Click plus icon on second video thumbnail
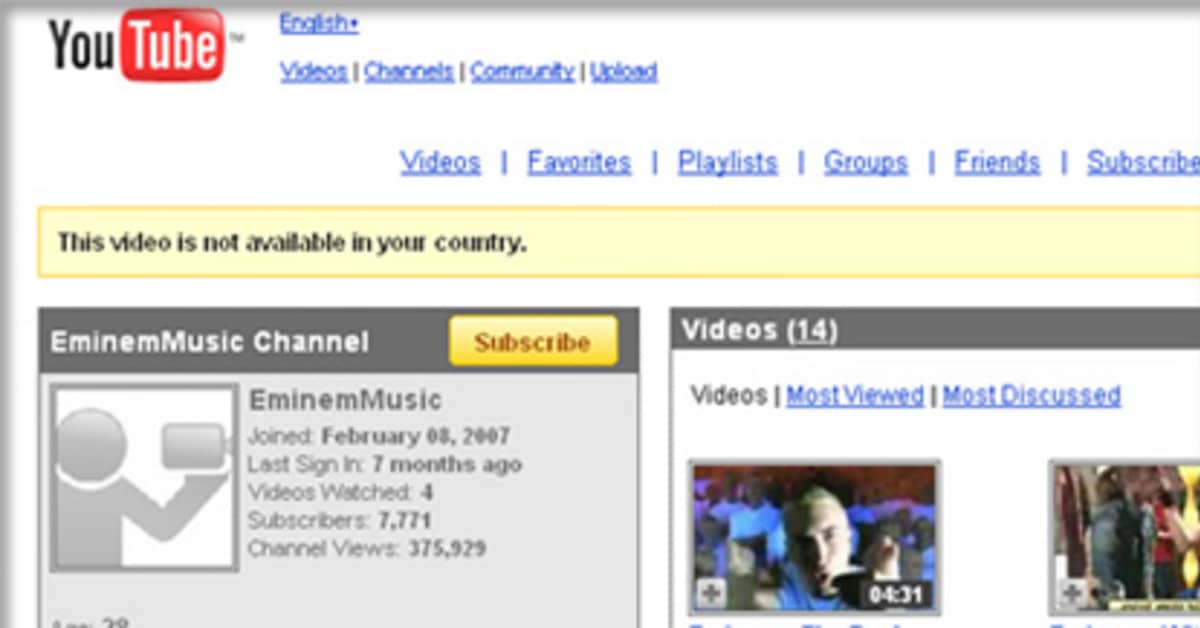 pyautogui.click(x=1071, y=594)
